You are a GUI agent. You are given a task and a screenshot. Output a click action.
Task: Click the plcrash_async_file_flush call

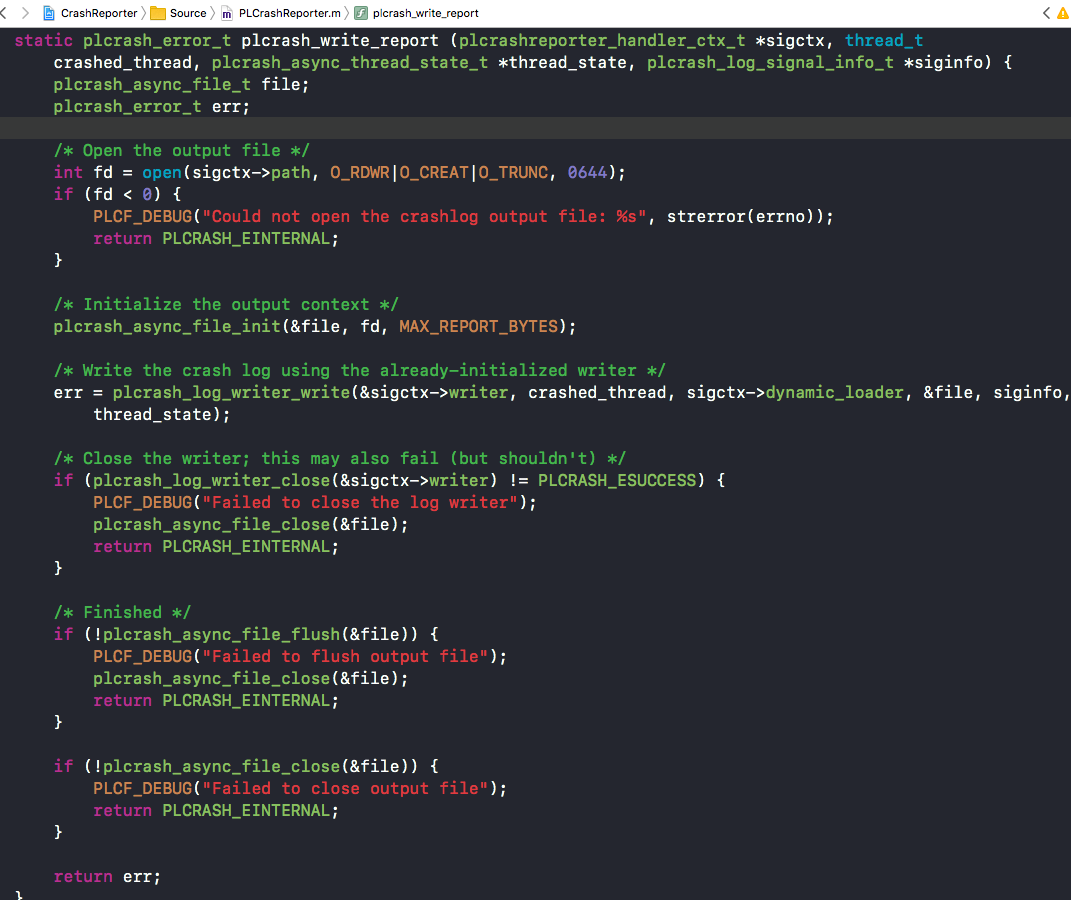click(221, 634)
